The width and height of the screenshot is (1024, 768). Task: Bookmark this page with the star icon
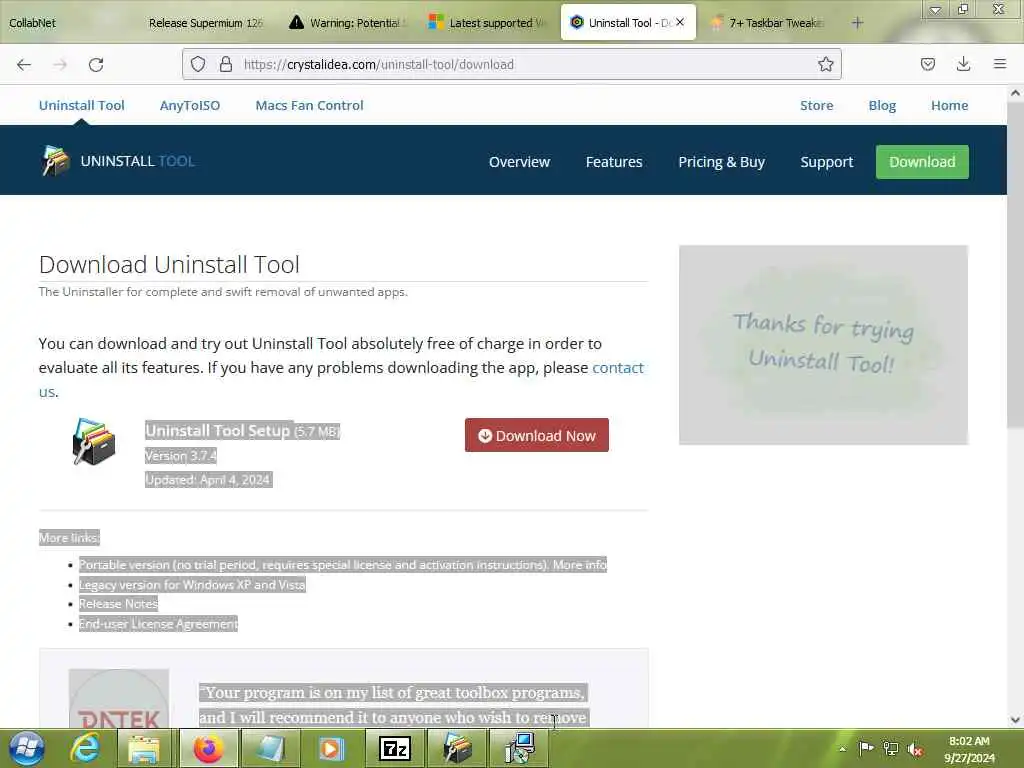(x=825, y=64)
